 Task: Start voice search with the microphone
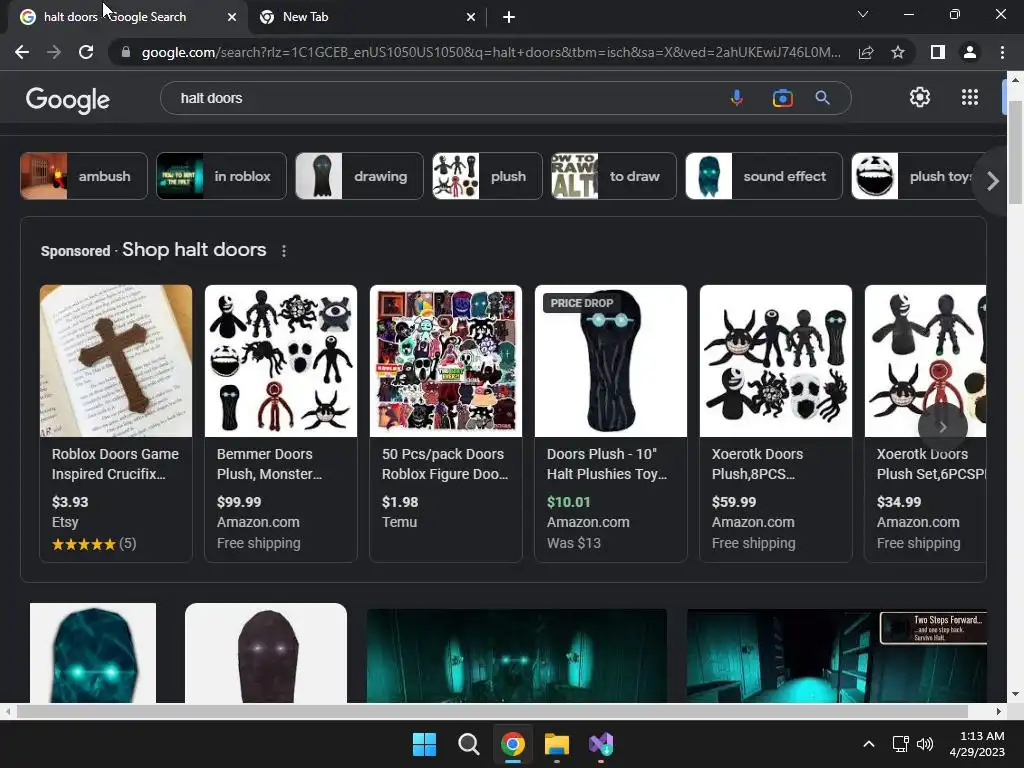737,98
